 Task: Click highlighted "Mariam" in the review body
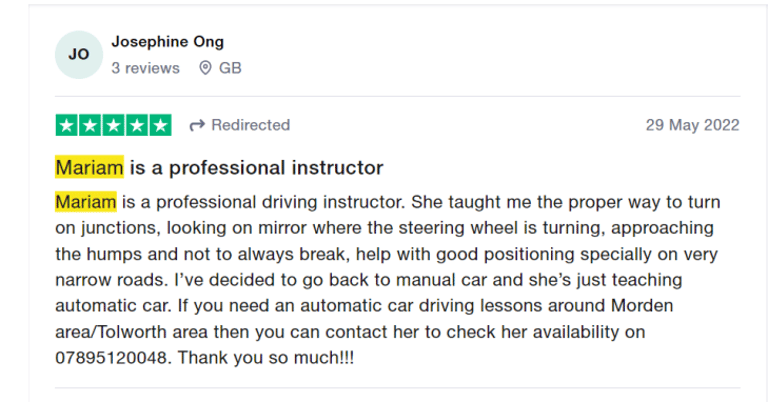pos(86,202)
